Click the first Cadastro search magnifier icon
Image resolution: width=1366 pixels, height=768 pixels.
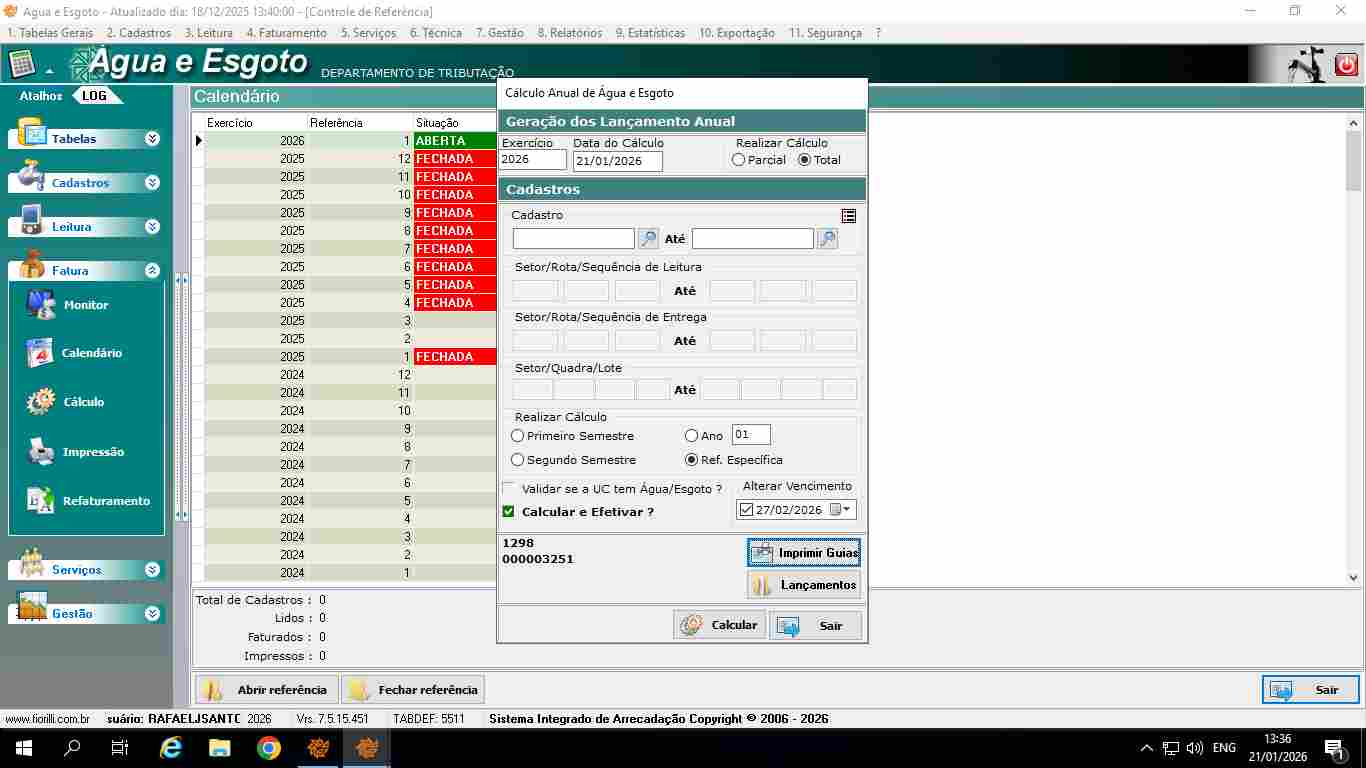tap(648, 239)
